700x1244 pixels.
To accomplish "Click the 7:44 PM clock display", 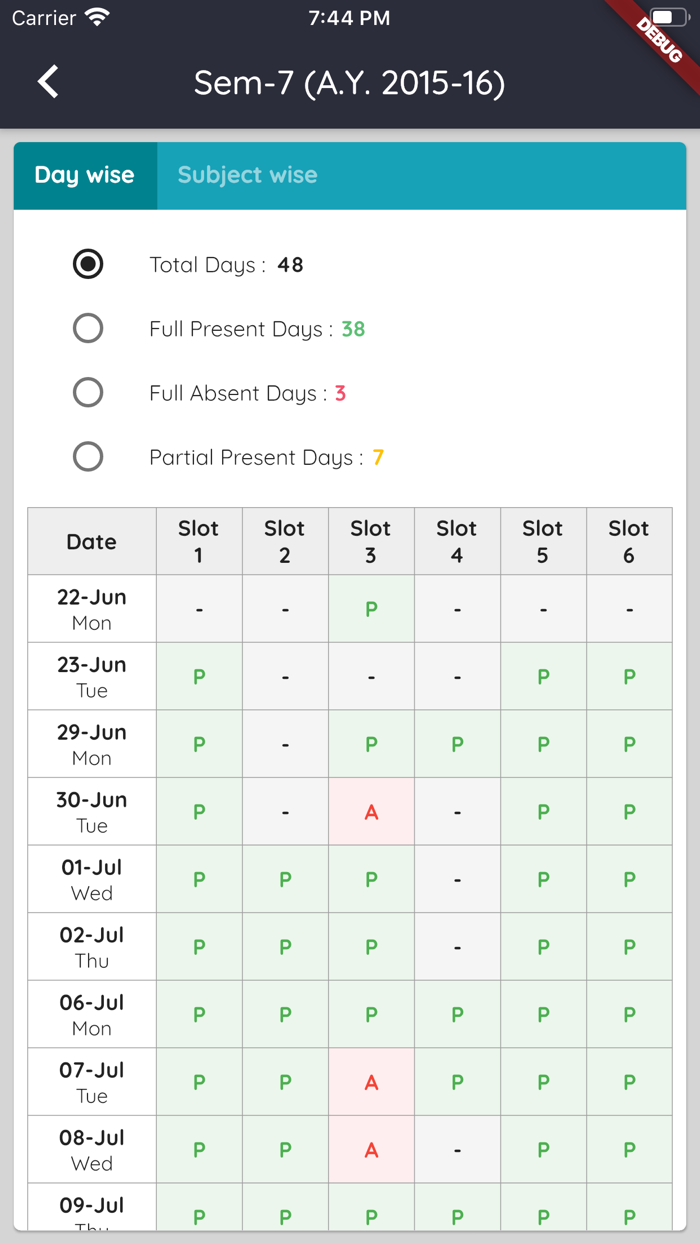I will click(x=349, y=17).
